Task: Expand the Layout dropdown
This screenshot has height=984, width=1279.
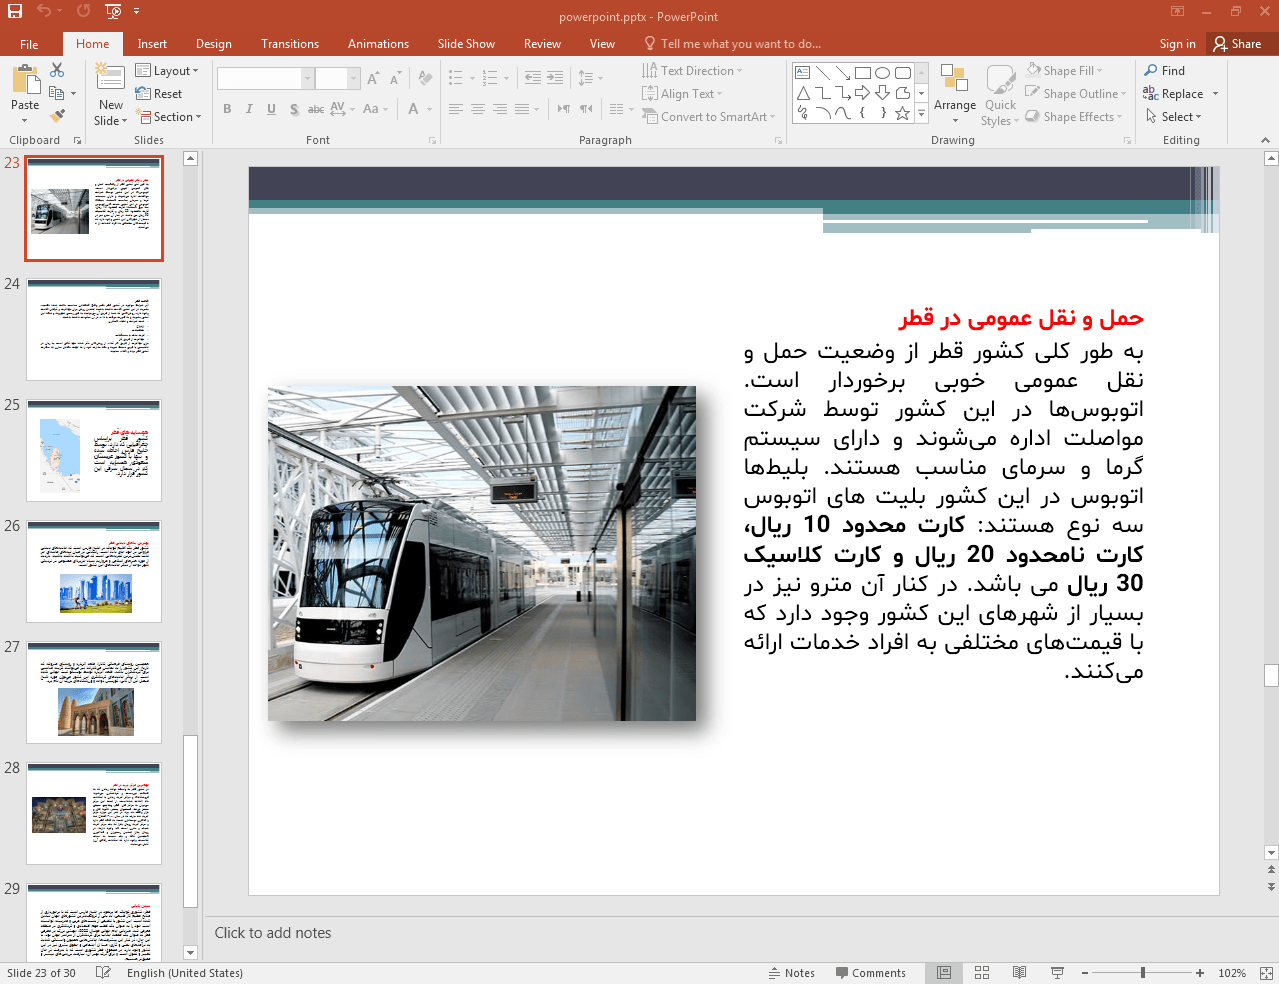Action: point(167,71)
